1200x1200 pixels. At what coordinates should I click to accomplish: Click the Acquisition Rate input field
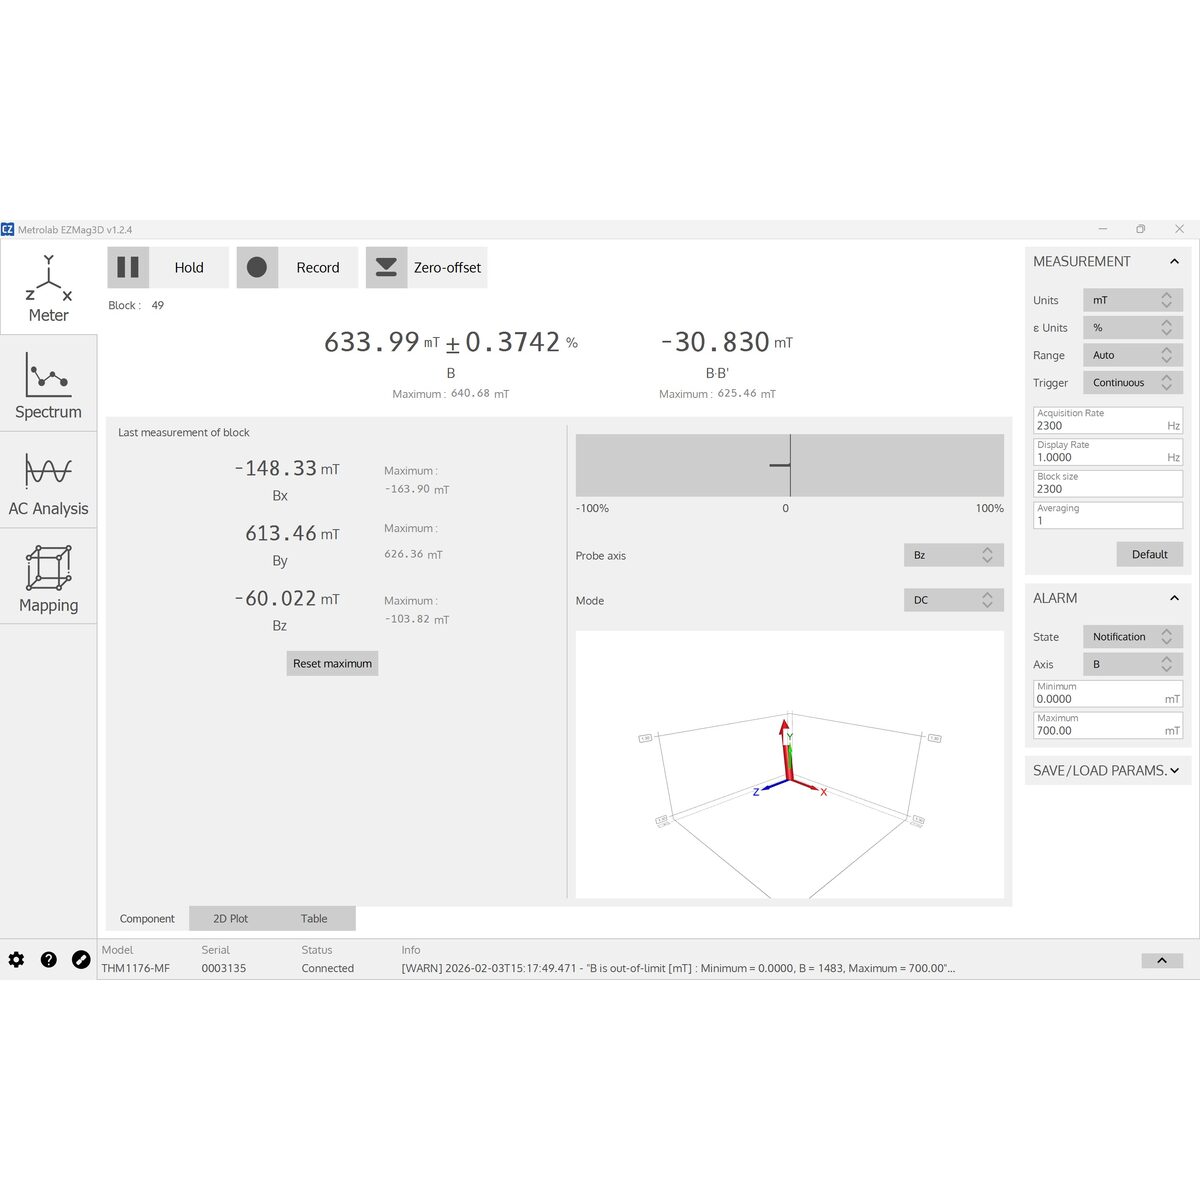pyautogui.click(x=1107, y=420)
